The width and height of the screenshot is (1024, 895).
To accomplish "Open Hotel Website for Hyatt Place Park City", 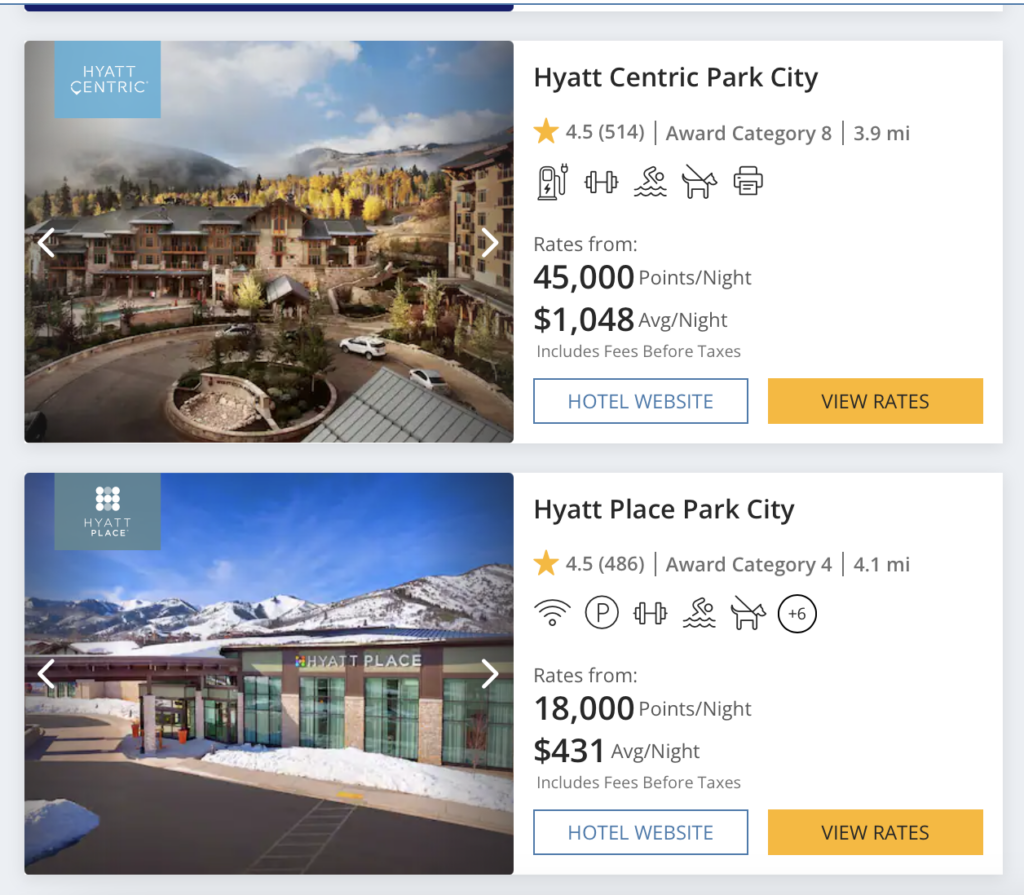I will coord(640,832).
